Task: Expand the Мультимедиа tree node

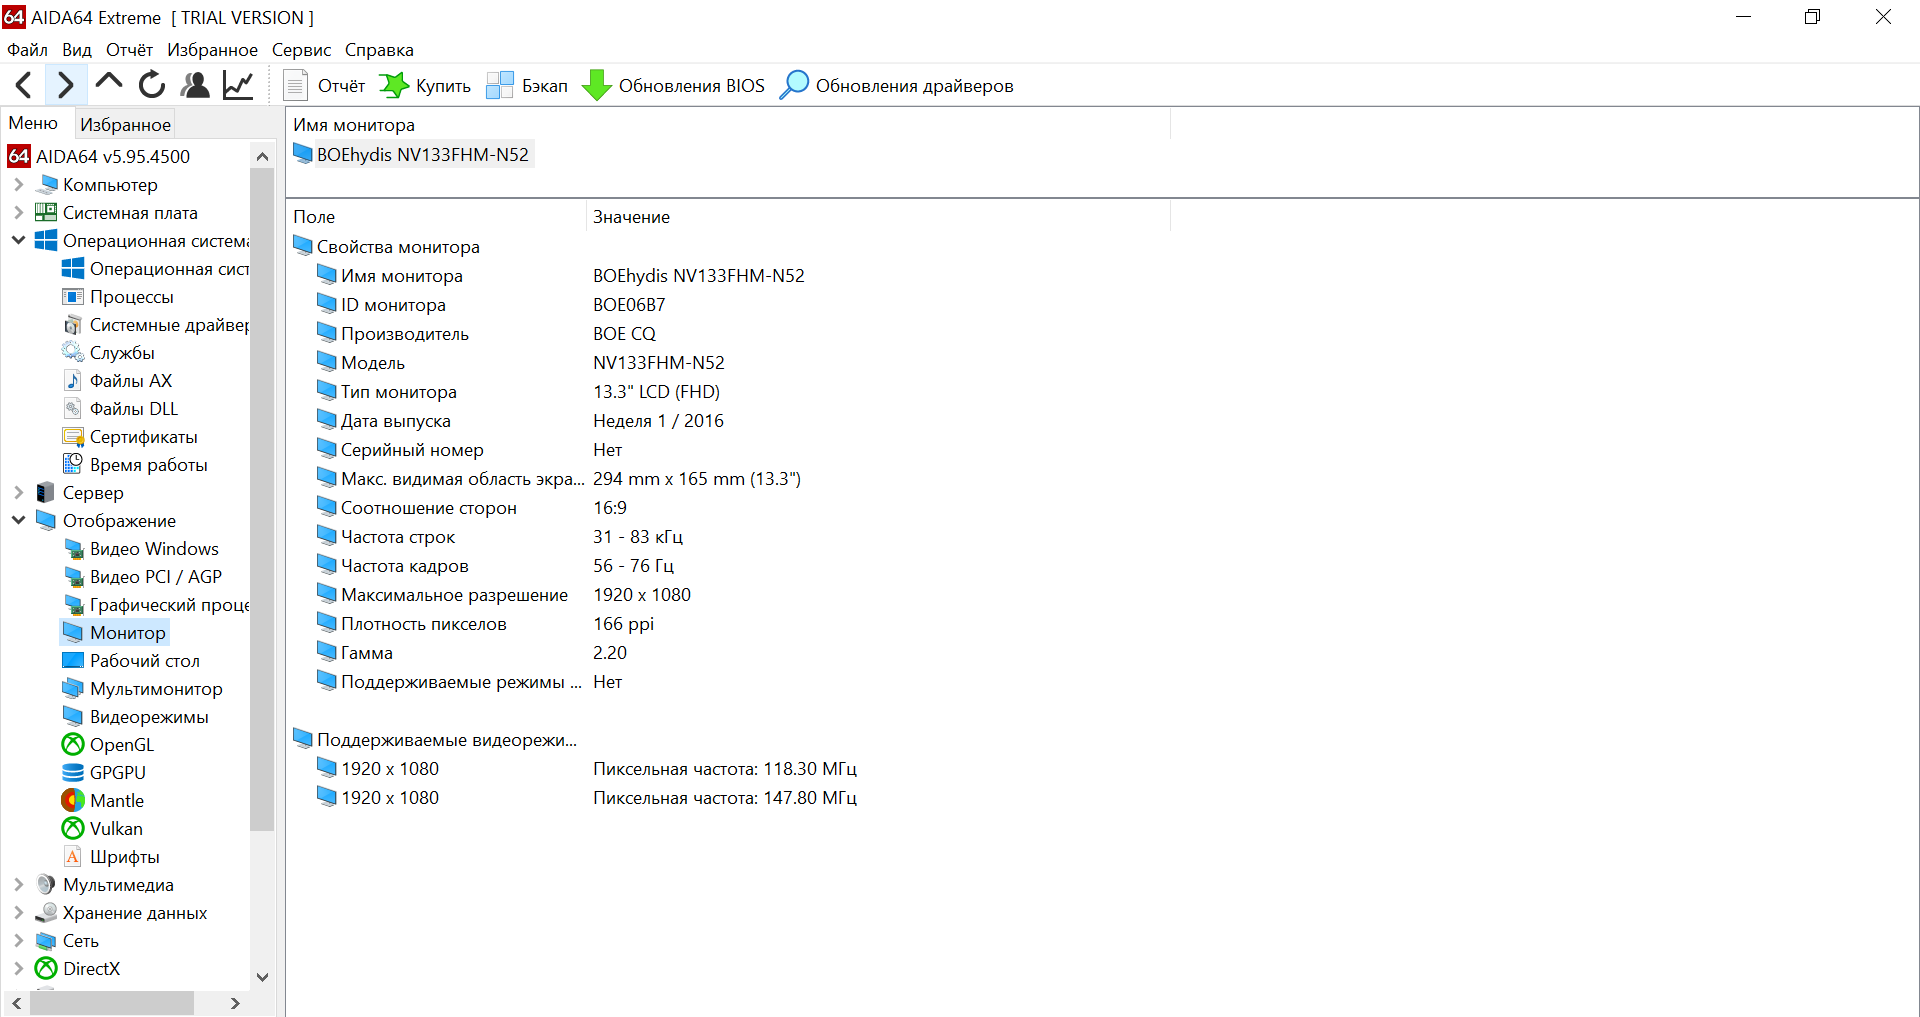Action: [x=18, y=884]
